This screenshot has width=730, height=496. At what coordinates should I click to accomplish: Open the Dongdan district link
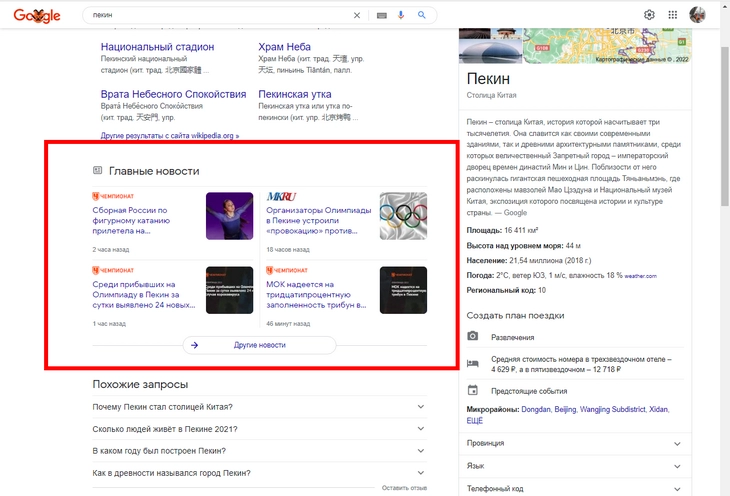(x=535, y=409)
